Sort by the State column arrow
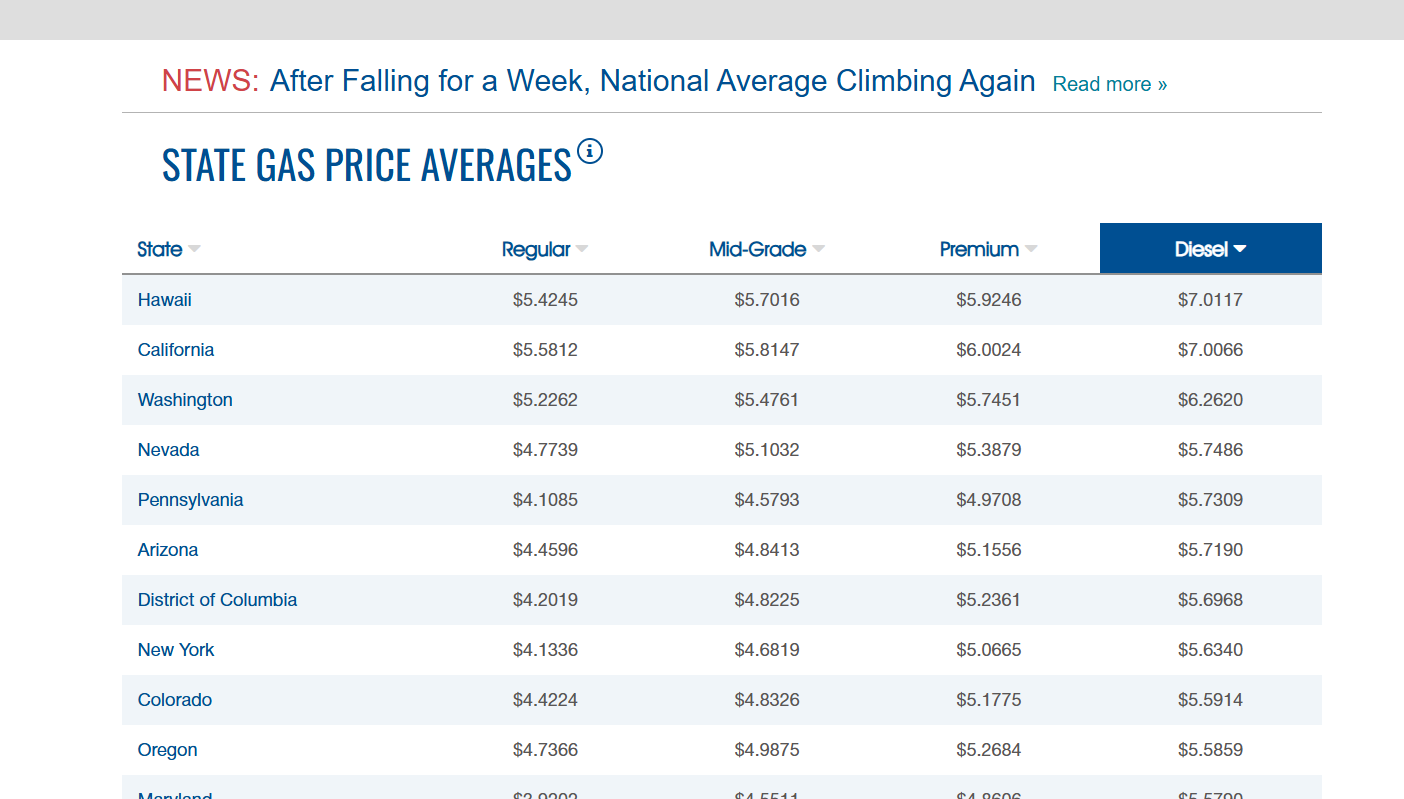 tap(194, 249)
